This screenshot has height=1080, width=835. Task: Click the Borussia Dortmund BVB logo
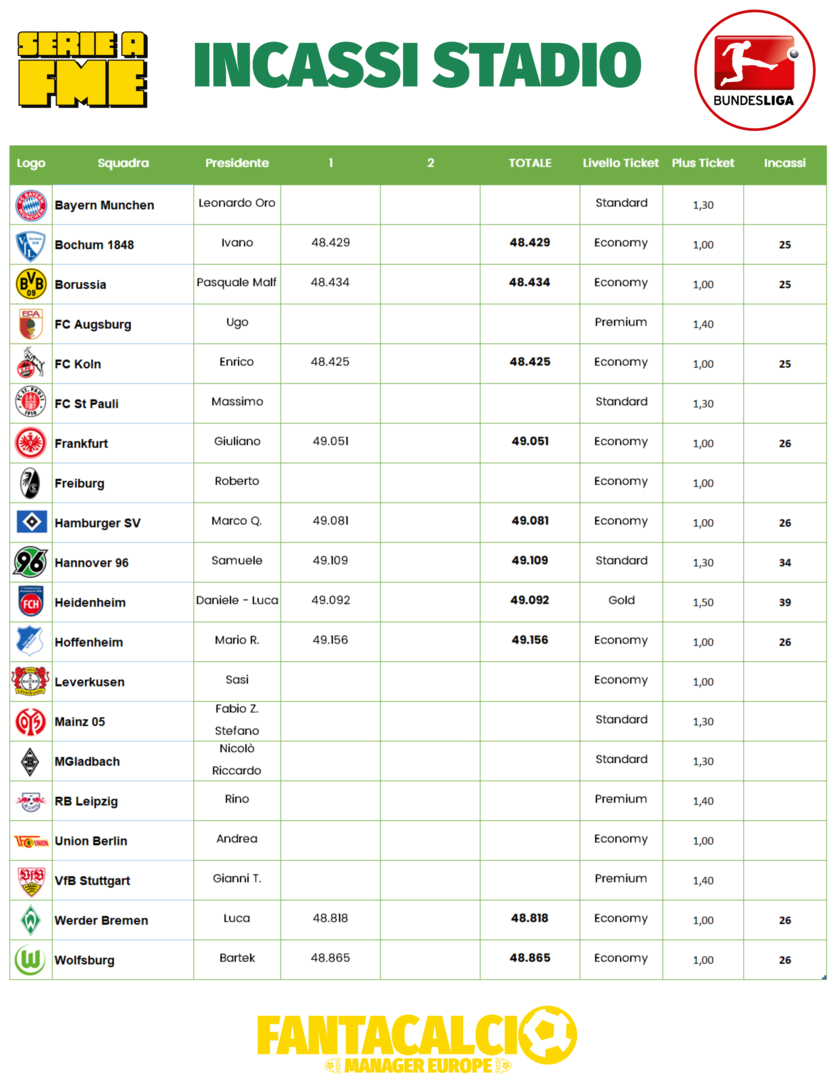click(x=31, y=284)
